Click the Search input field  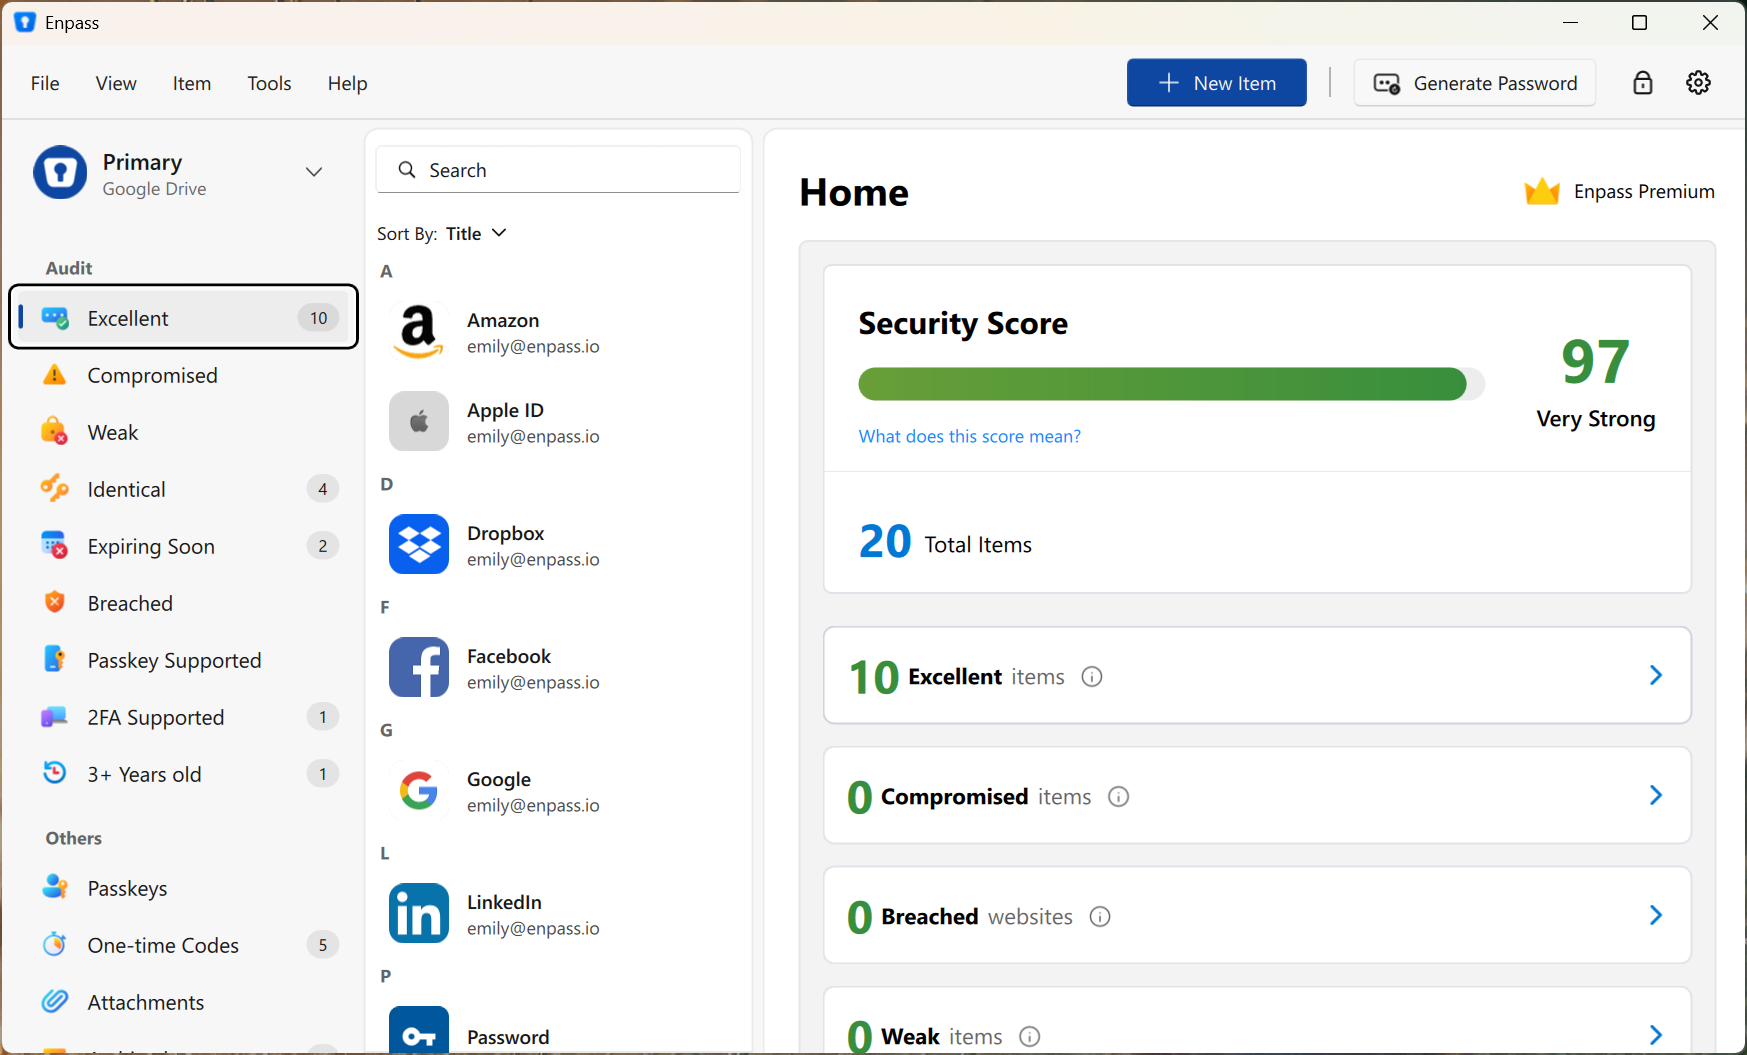pos(558,170)
